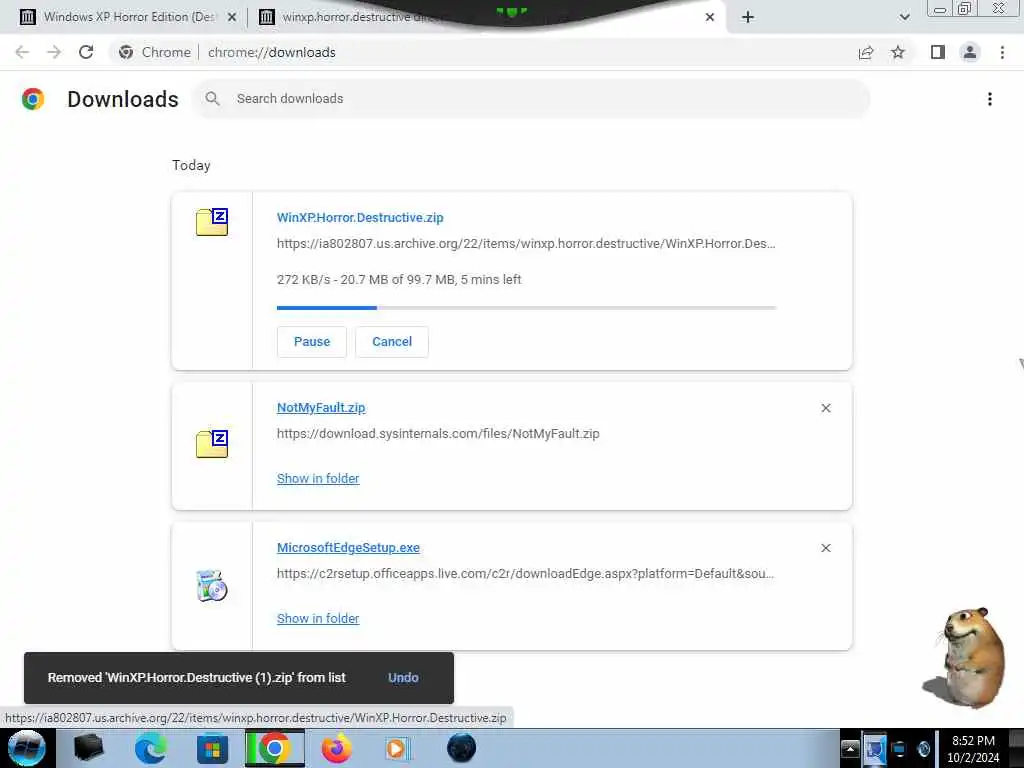Show hidden system tray icons
The width and height of the screenshot is (1024, 768).
850,749
